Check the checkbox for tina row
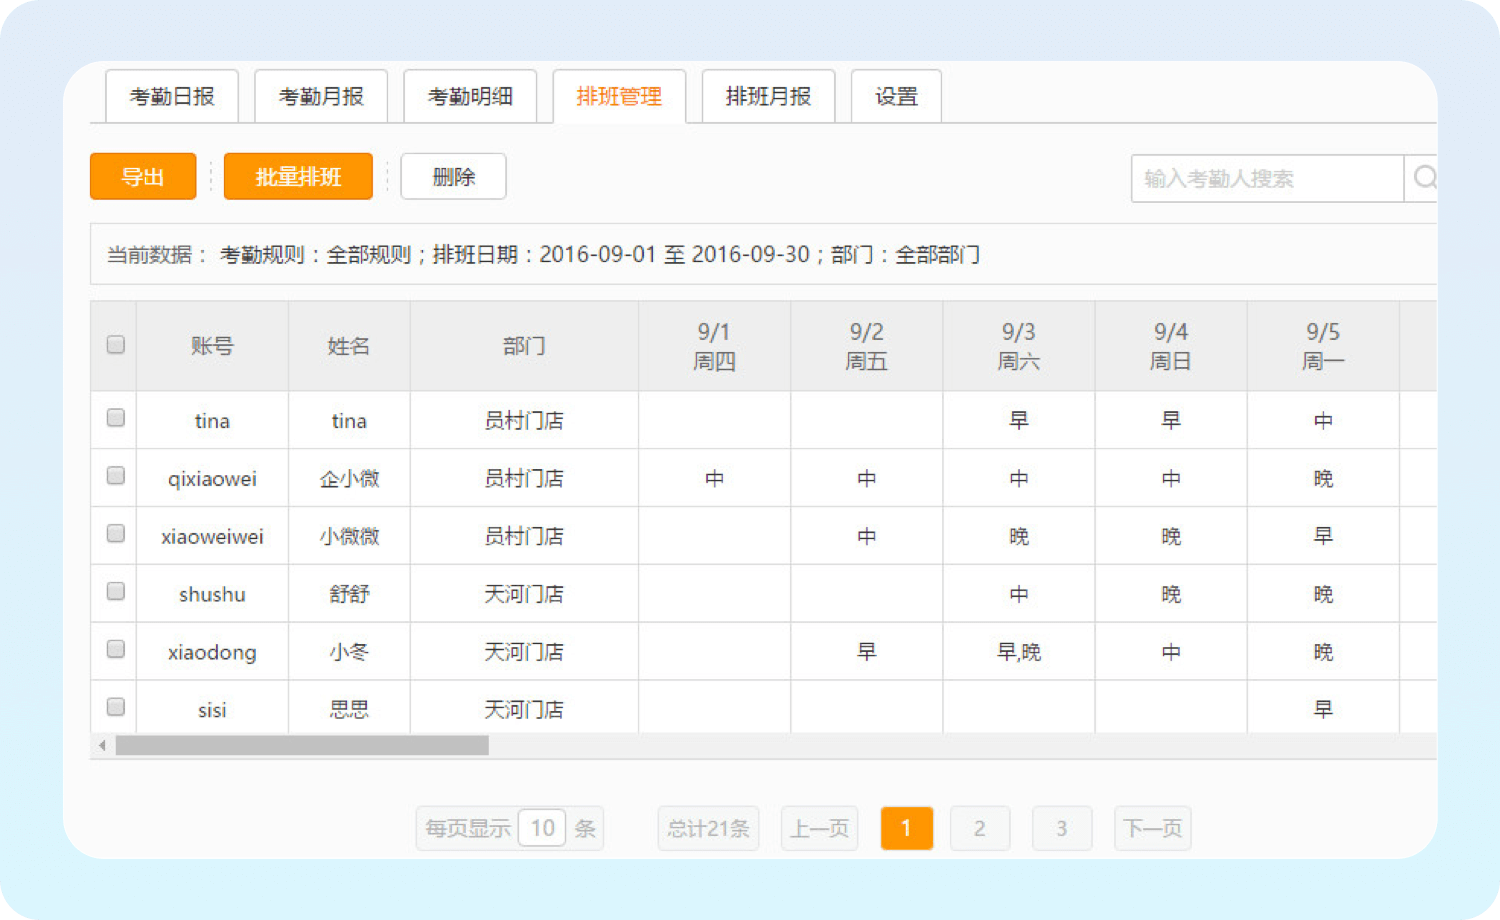This screenshot has width=1500, height=920. 116,418
